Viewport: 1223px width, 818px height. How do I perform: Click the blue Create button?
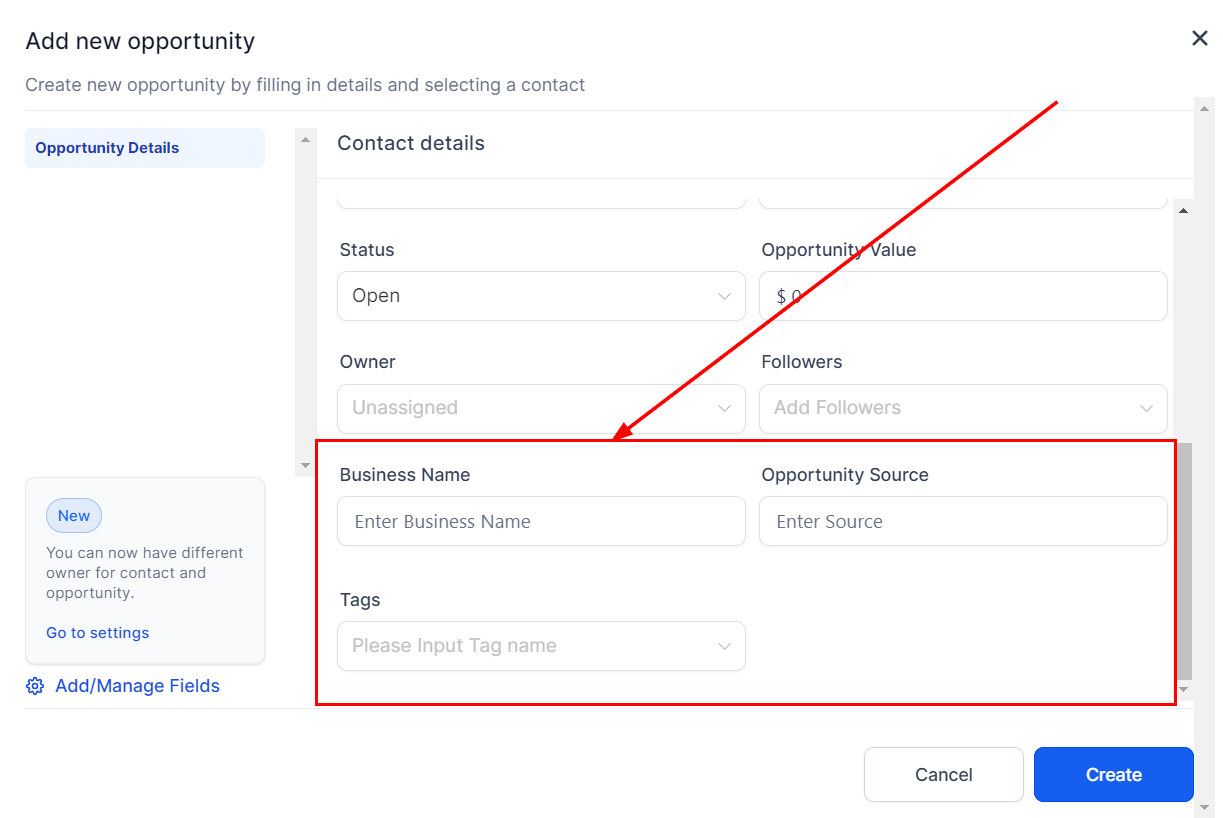[1113, 775]
